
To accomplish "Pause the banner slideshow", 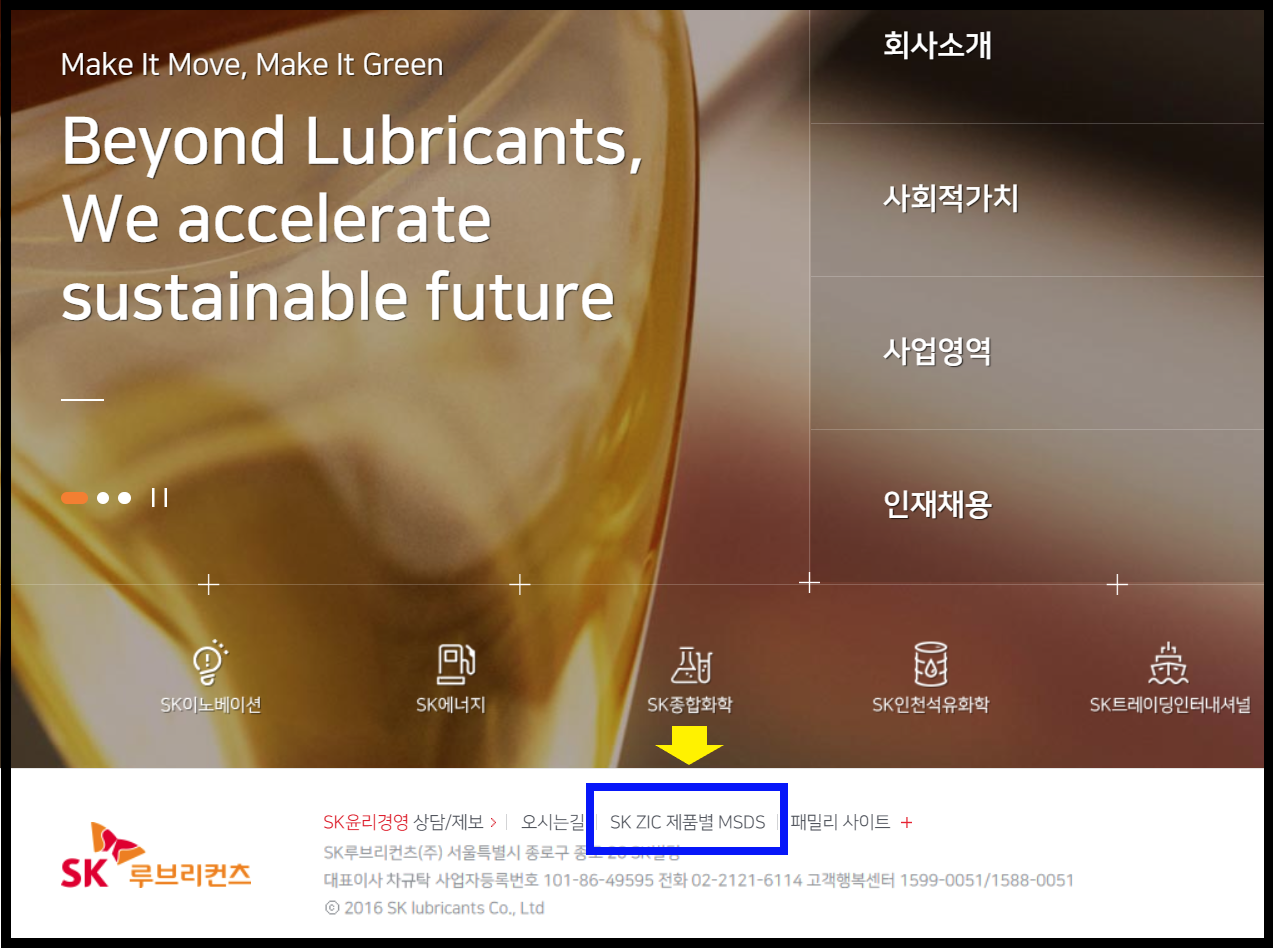I will pyautogui.click(x=159, y=497).
